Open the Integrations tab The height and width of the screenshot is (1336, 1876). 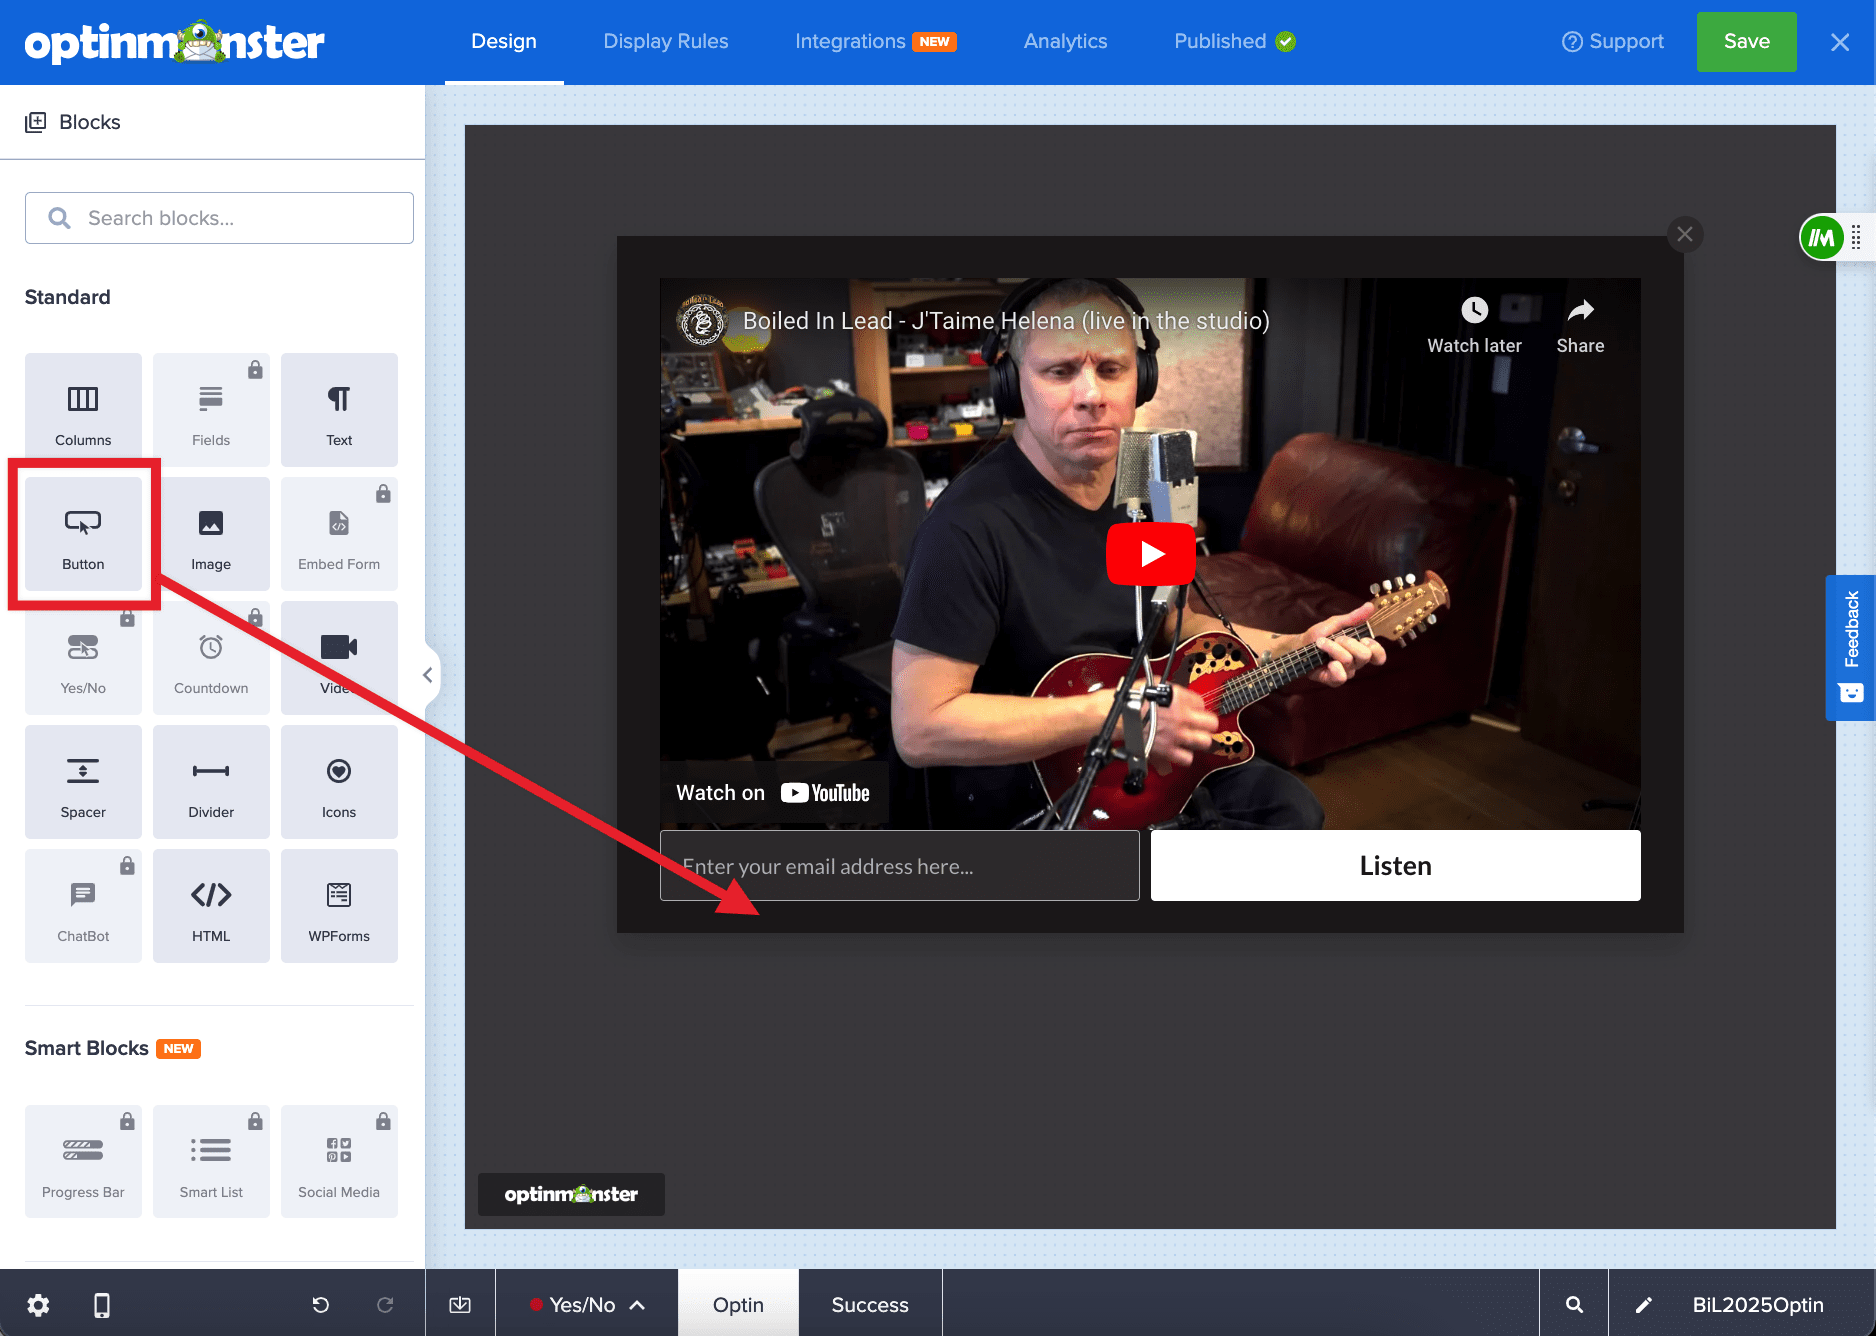point(876,42)
